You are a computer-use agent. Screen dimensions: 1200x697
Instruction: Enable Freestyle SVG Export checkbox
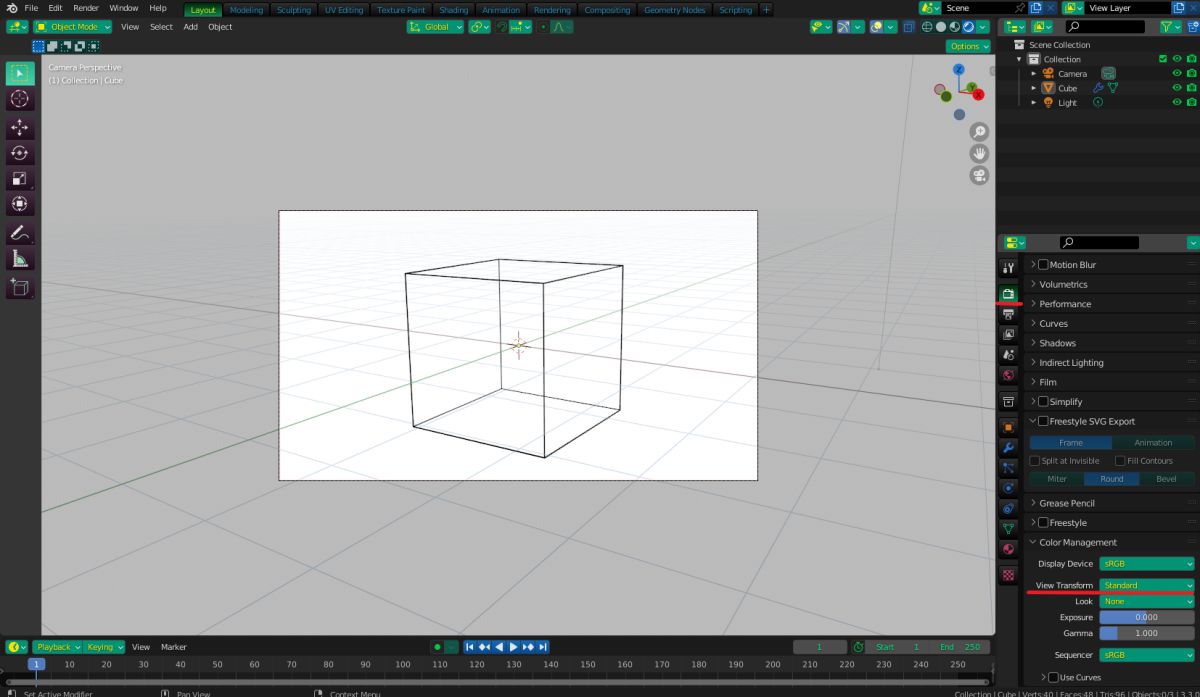(x=1043, y=421)
